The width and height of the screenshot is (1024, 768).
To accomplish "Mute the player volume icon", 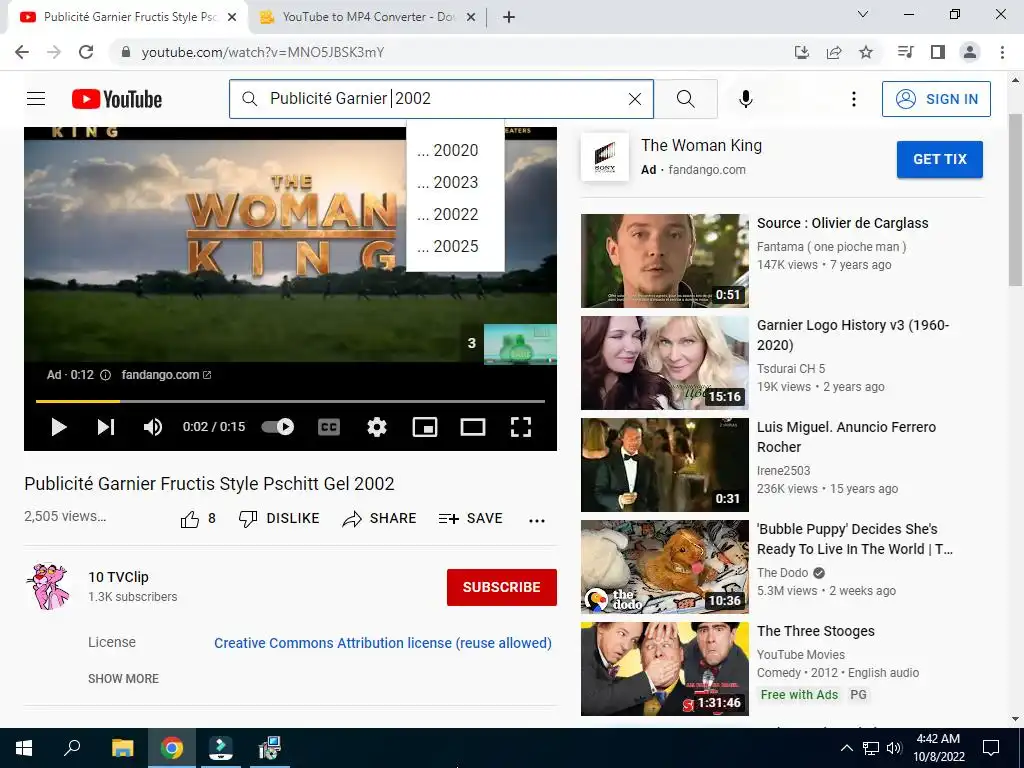I will coord(153,427).
